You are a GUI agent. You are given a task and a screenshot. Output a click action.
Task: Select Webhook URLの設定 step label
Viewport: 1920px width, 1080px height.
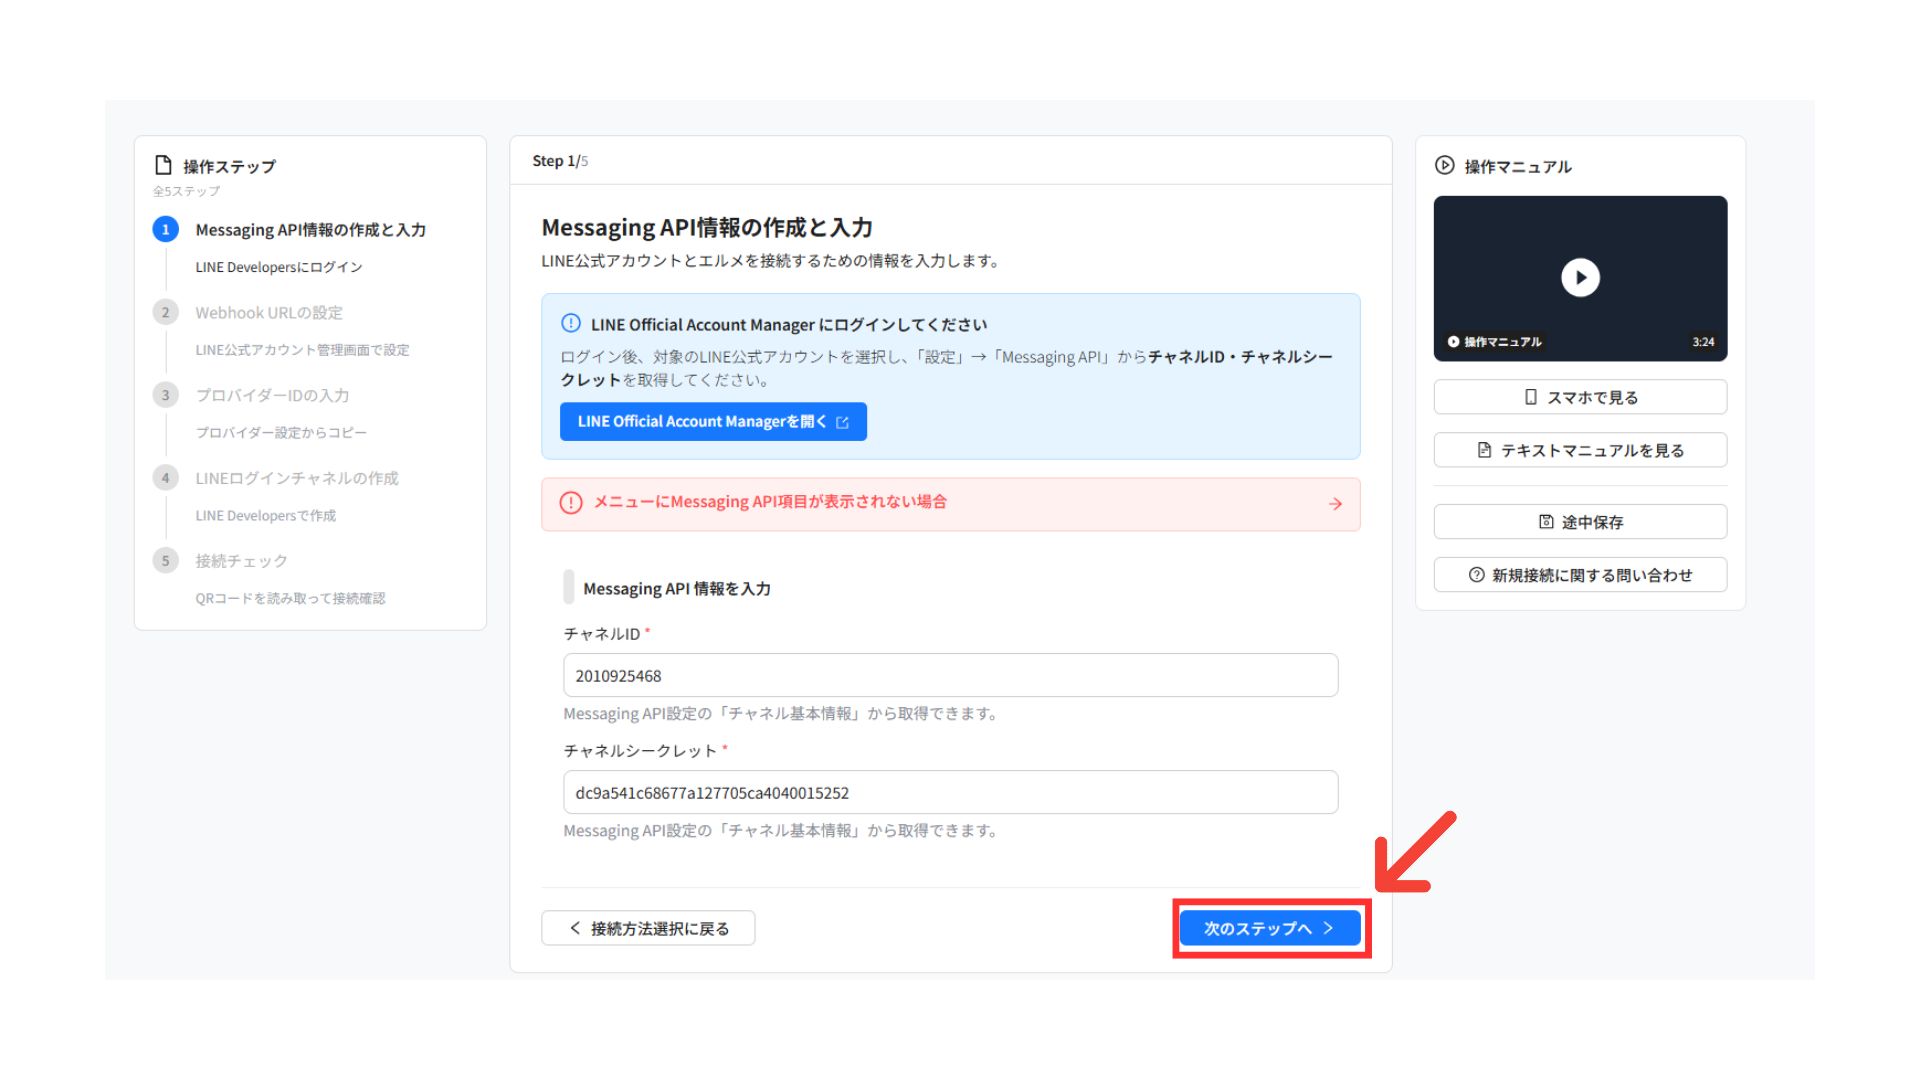point(269,313)
